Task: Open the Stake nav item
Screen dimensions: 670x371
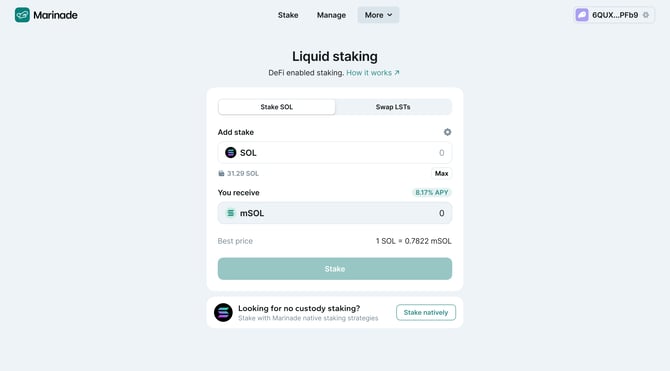Action: (x=288, y=15)
